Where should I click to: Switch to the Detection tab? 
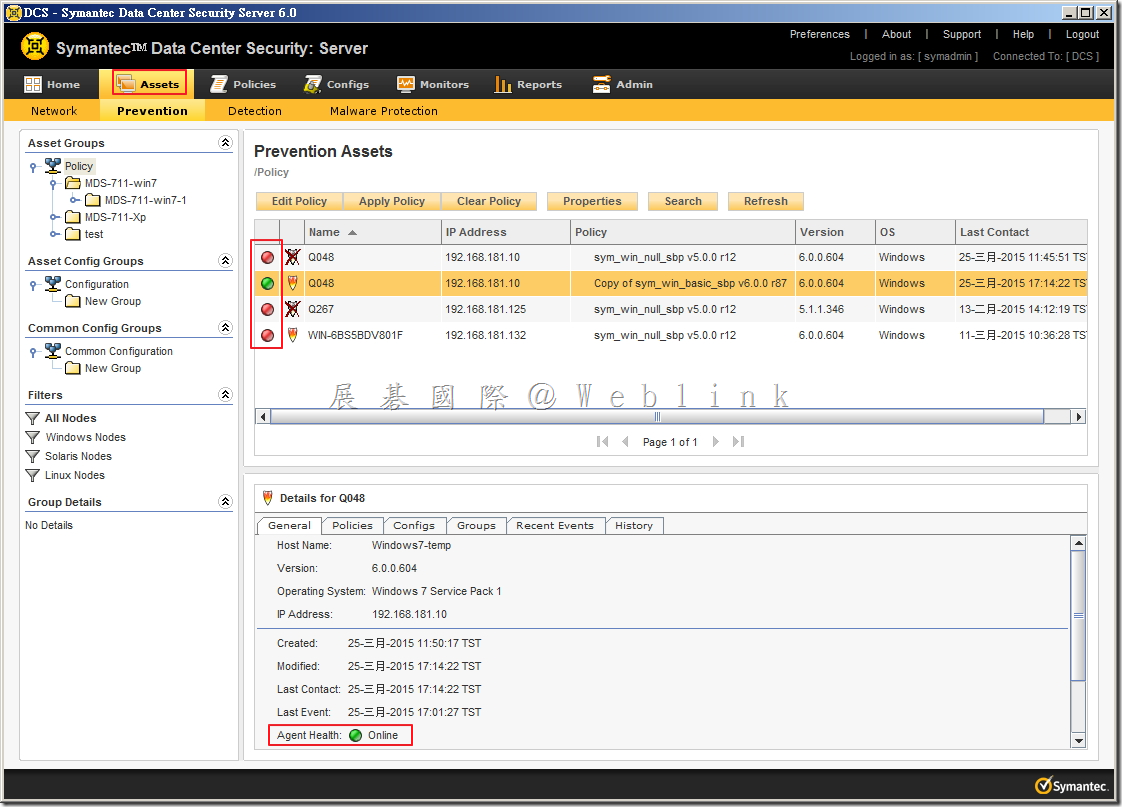click(x=254, y=111)
